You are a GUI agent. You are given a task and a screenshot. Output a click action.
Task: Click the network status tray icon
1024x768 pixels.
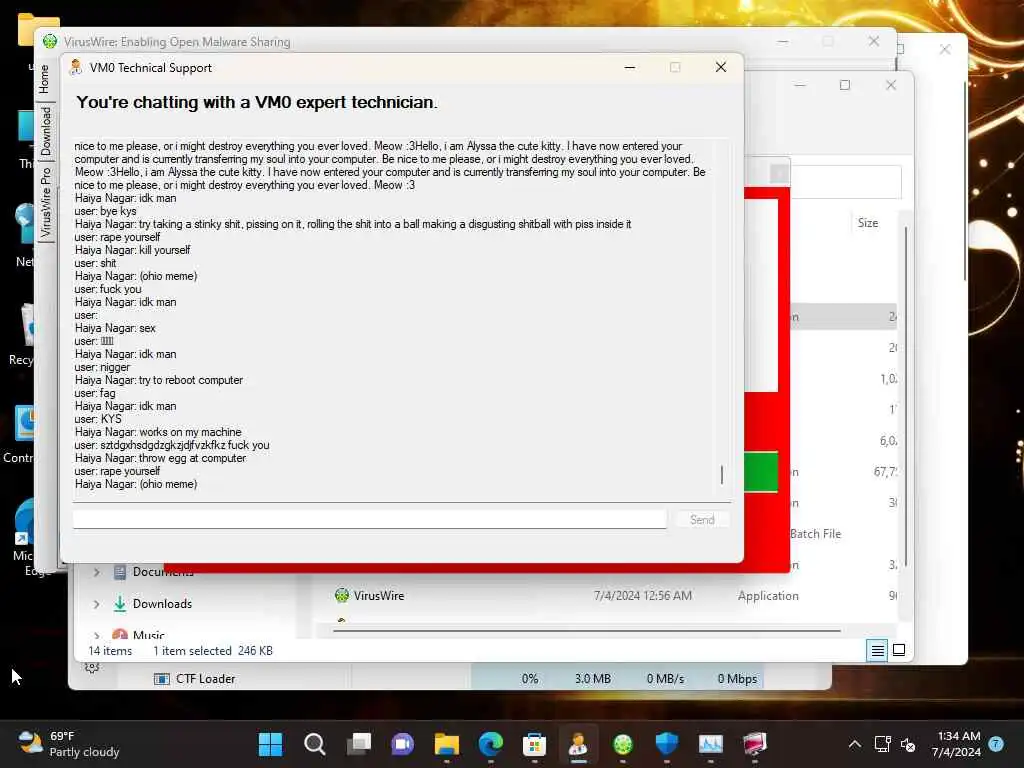[882, 744]
